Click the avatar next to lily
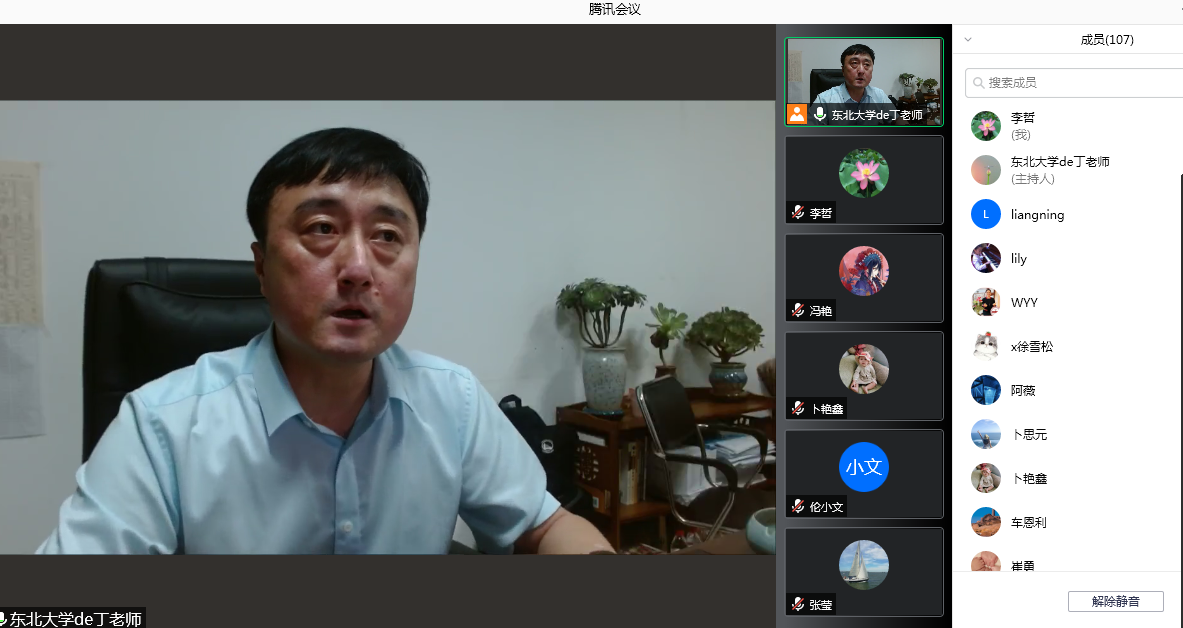 click(x=986, y=258)
